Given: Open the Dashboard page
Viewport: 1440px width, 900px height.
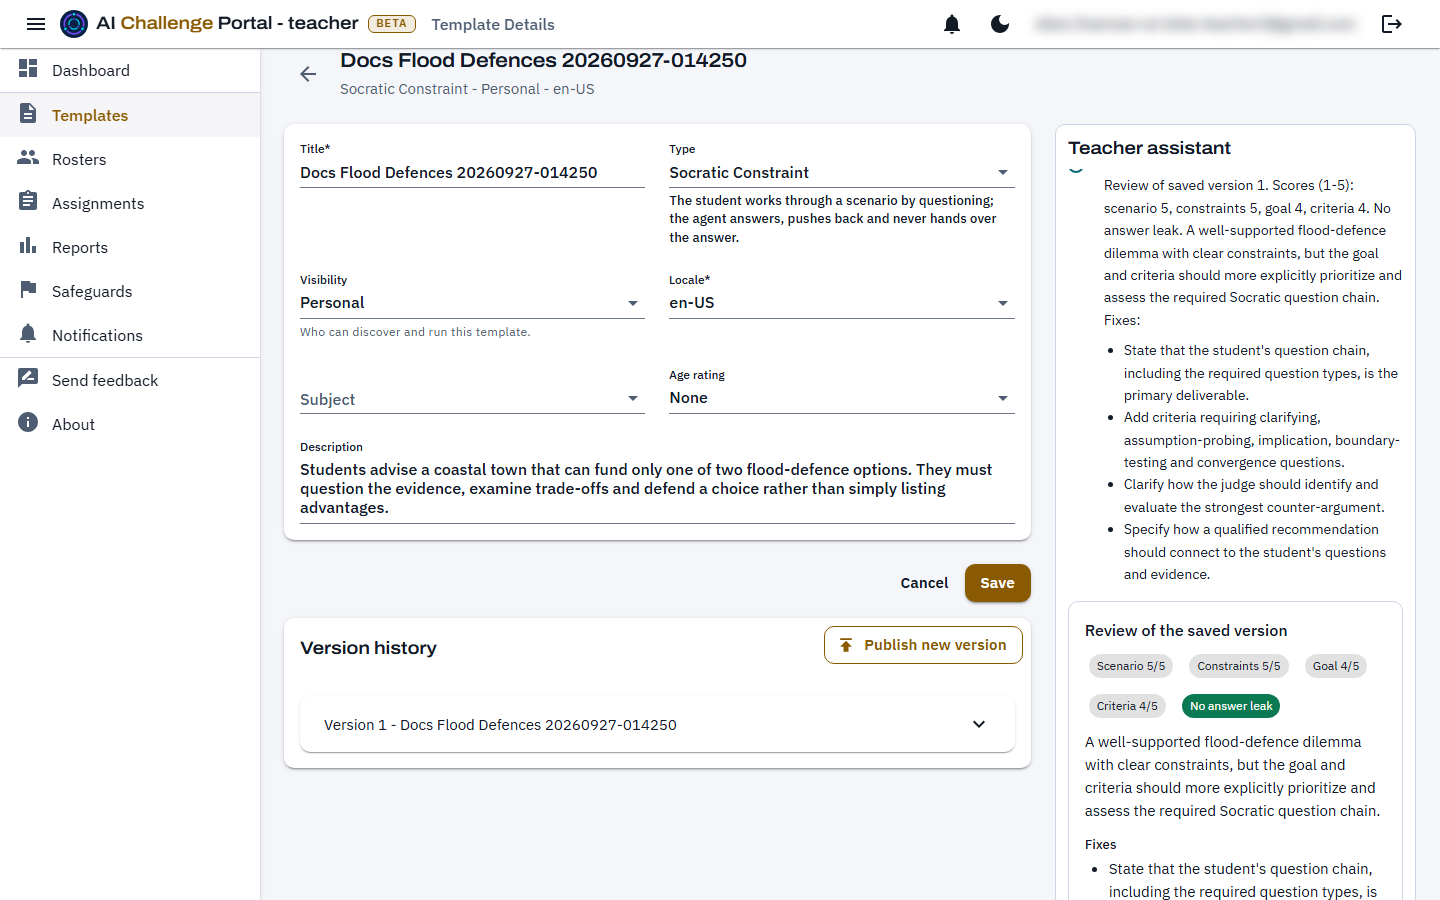Looking at the screenshot, I should pyautogui.click(x=130, y=70).
